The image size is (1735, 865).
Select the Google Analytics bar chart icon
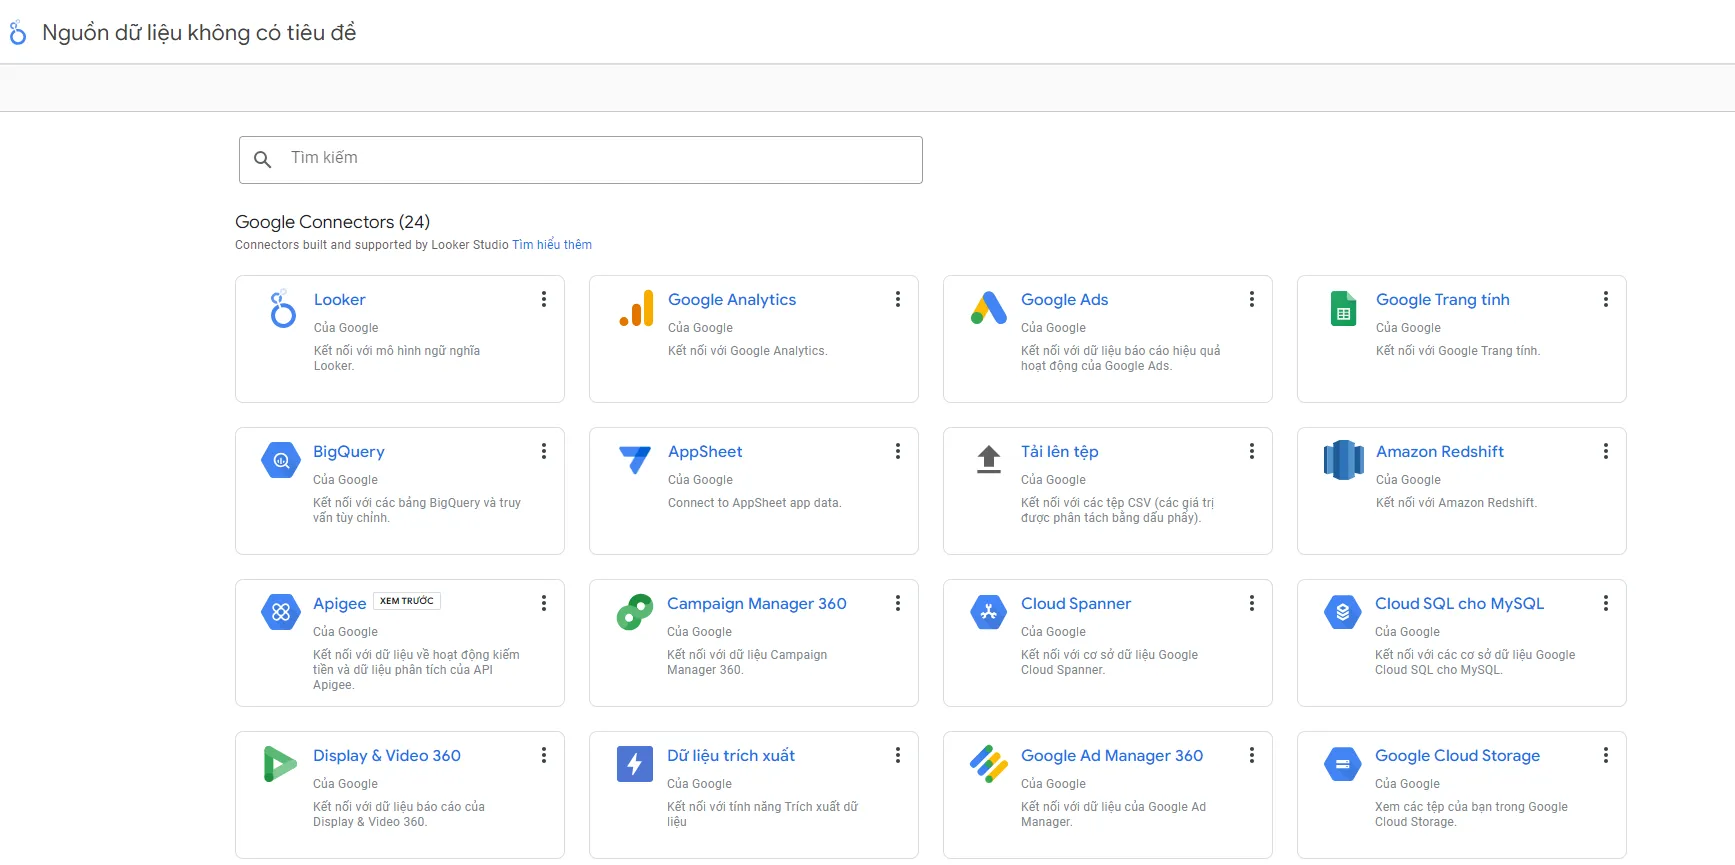pos(636,308)
